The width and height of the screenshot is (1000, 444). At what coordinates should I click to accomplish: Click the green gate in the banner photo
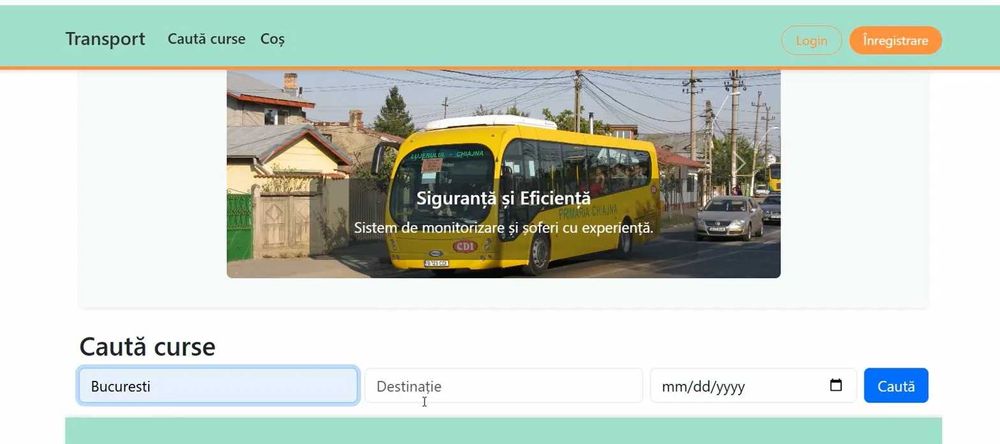point(240,227)
